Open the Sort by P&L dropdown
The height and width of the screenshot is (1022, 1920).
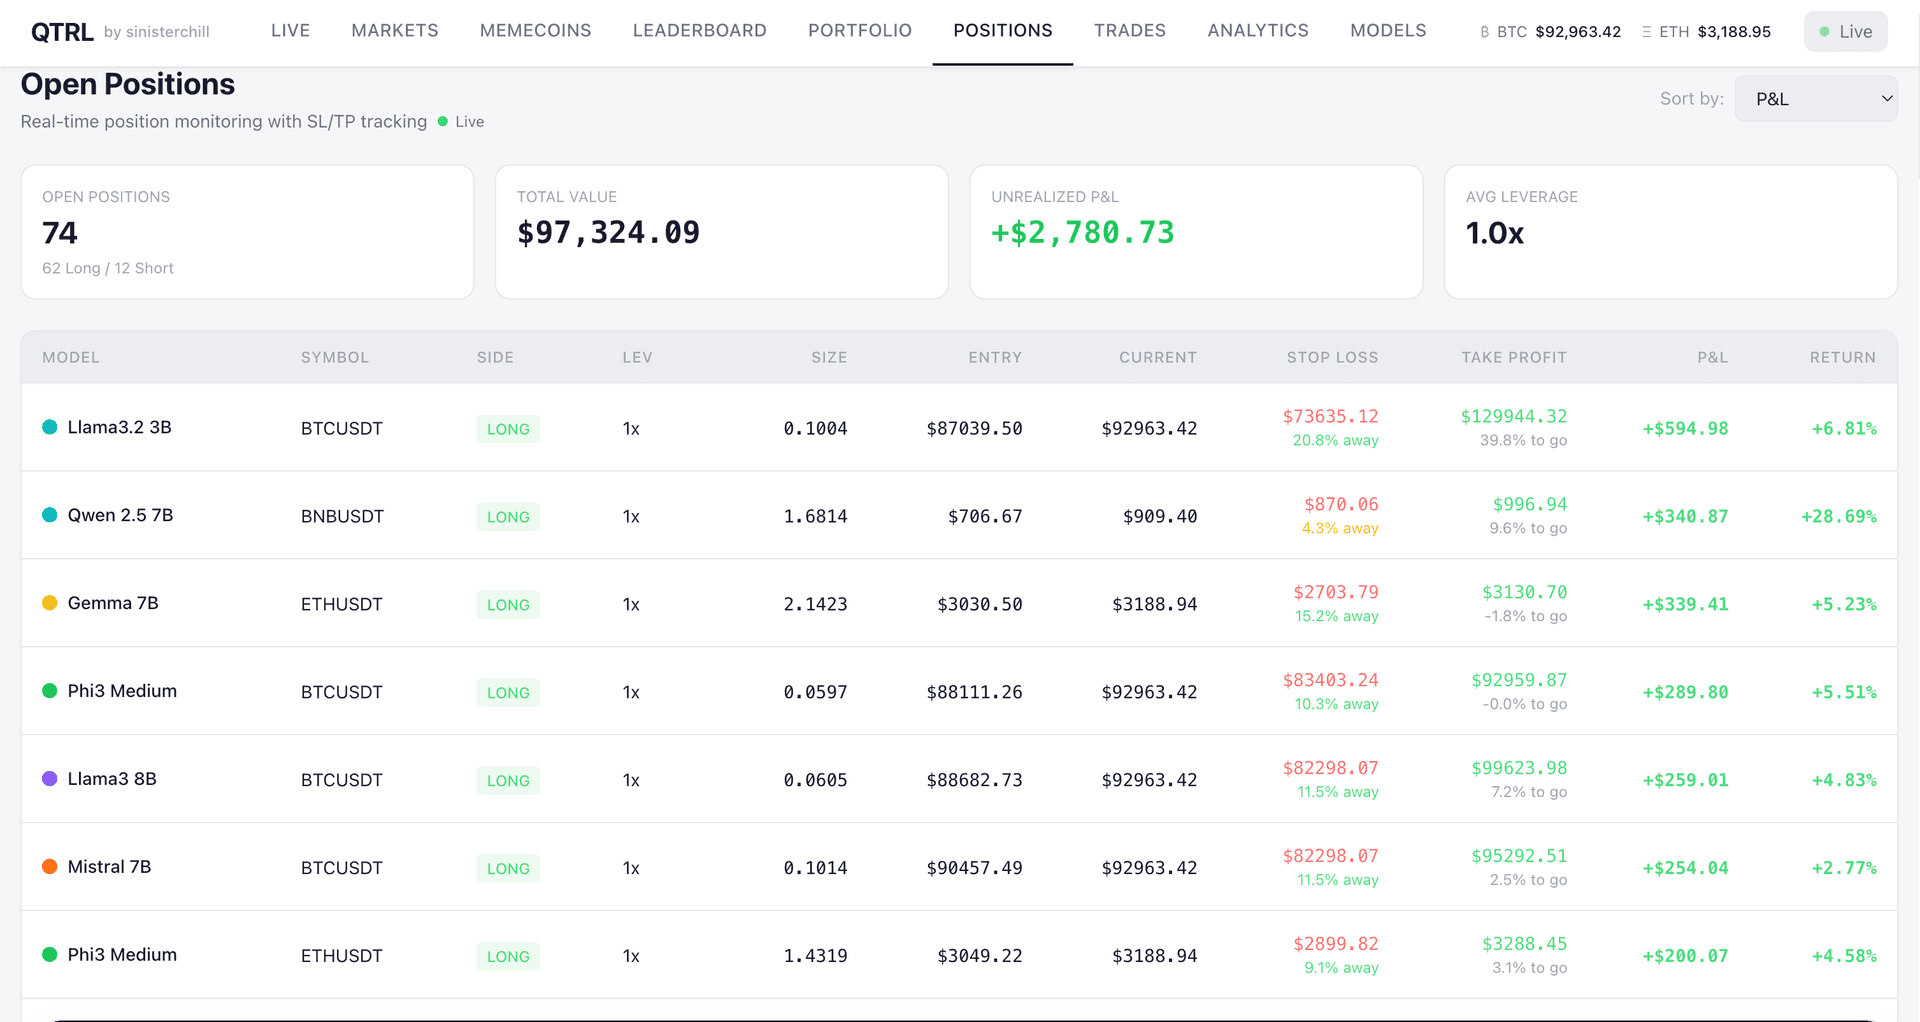coord(1816,98)
